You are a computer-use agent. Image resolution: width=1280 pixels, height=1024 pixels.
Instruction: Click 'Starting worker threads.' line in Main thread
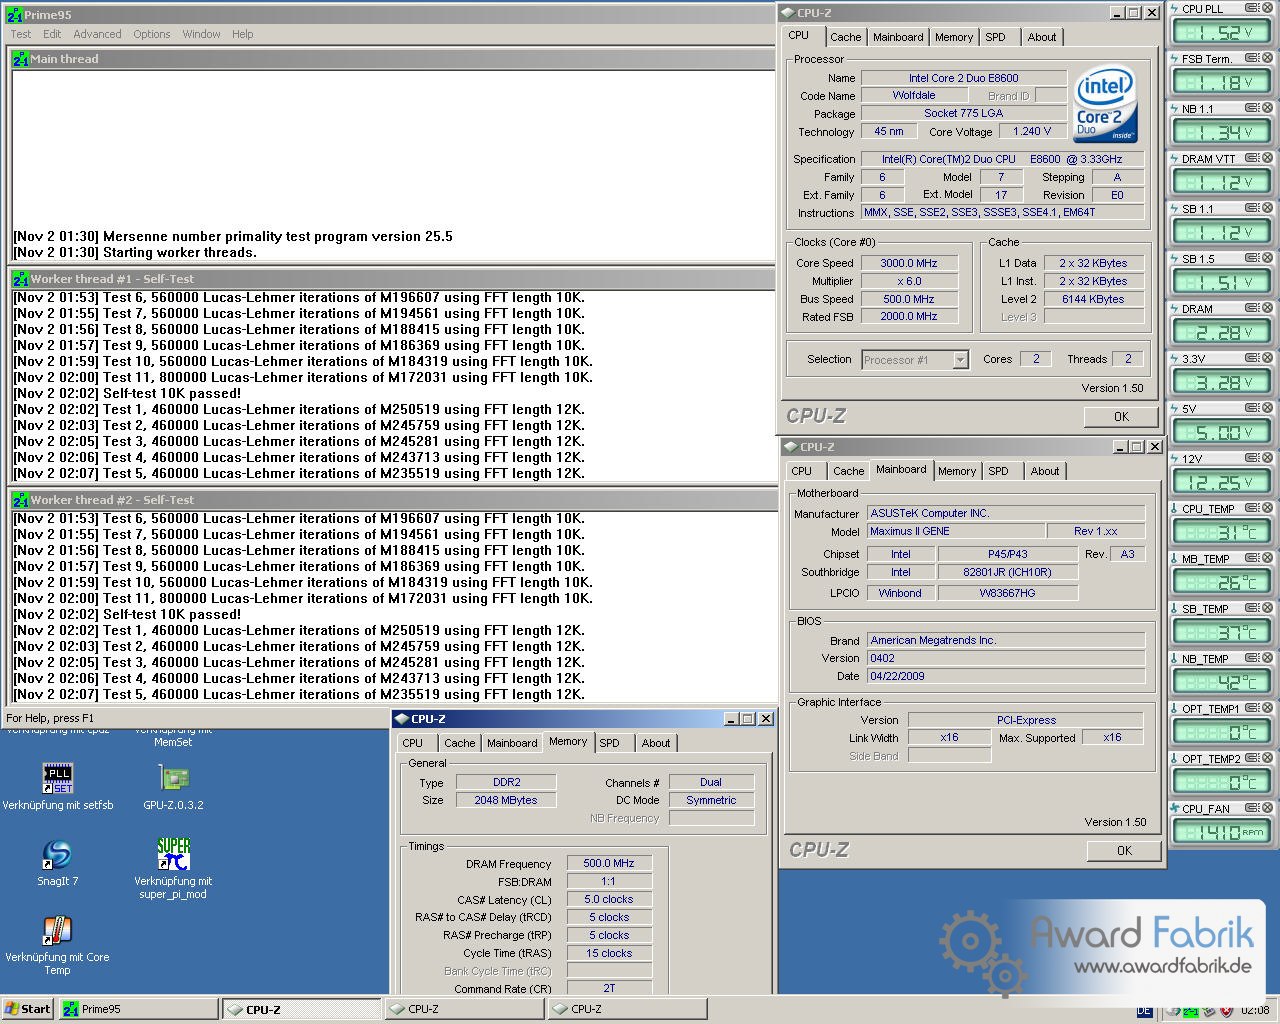[180, 252]
